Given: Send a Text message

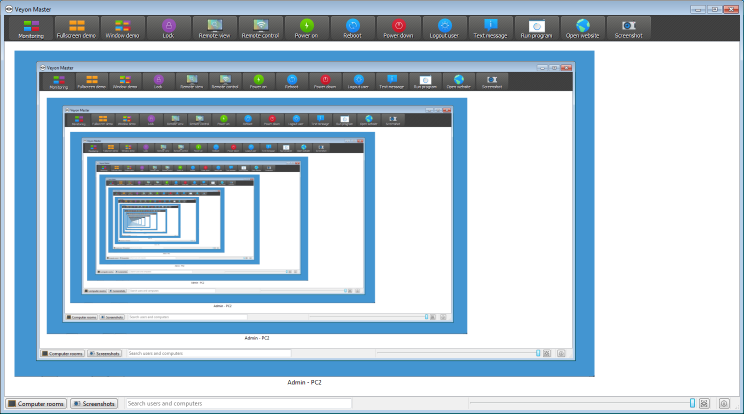Looking at the screenshot, I should [491, 28].
